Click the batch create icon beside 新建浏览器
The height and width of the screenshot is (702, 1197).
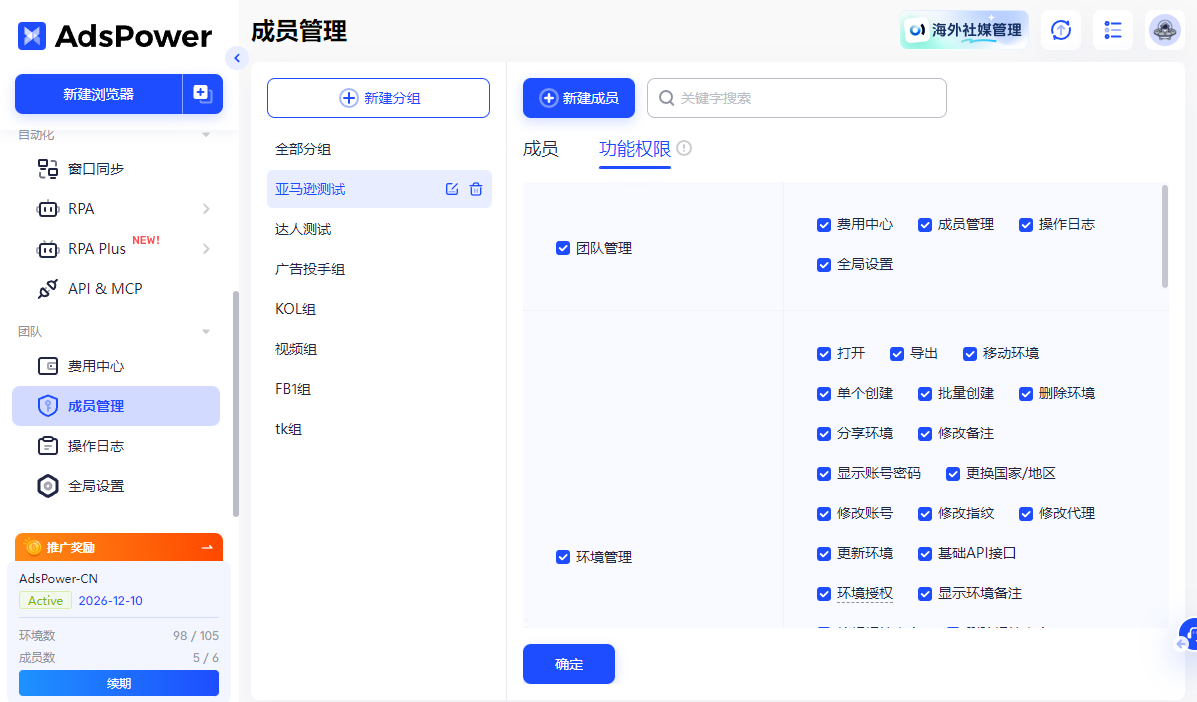(x=202, y=94)
